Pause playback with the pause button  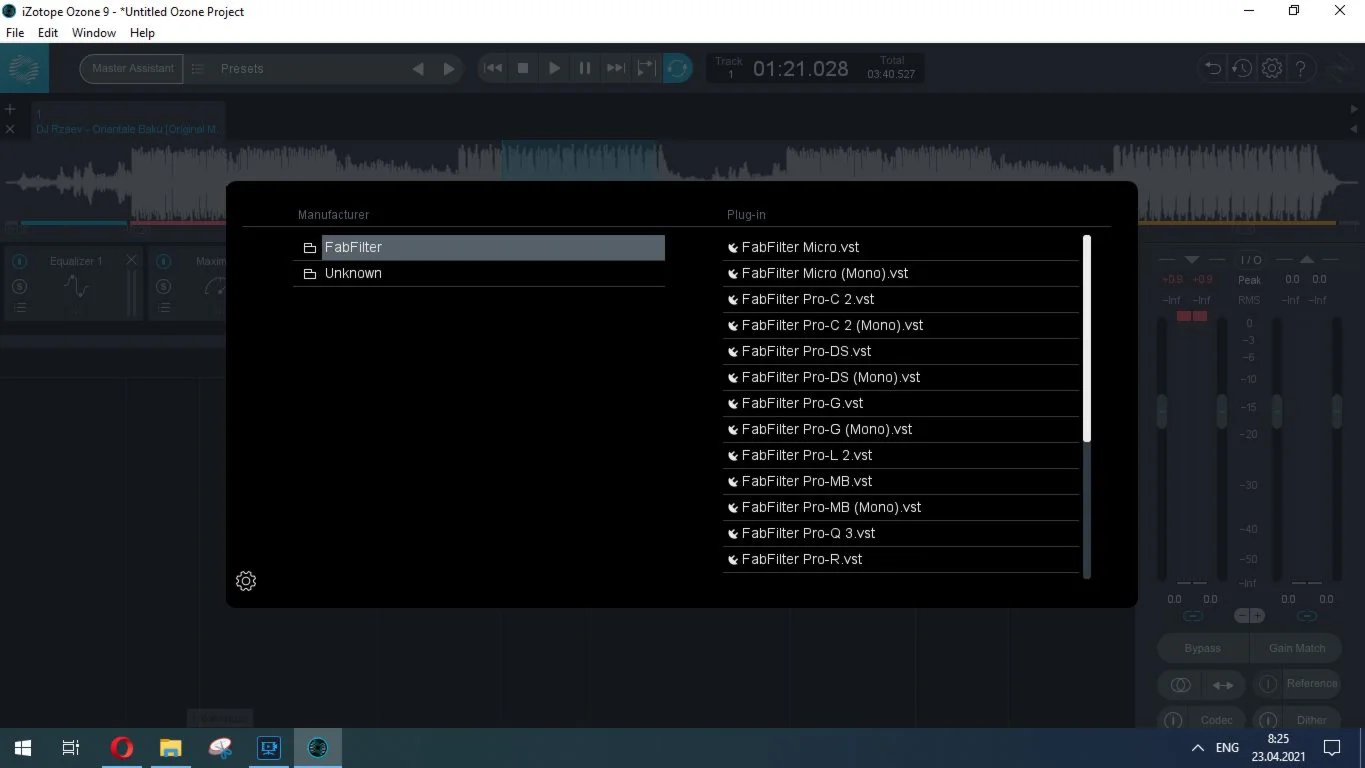585,68
